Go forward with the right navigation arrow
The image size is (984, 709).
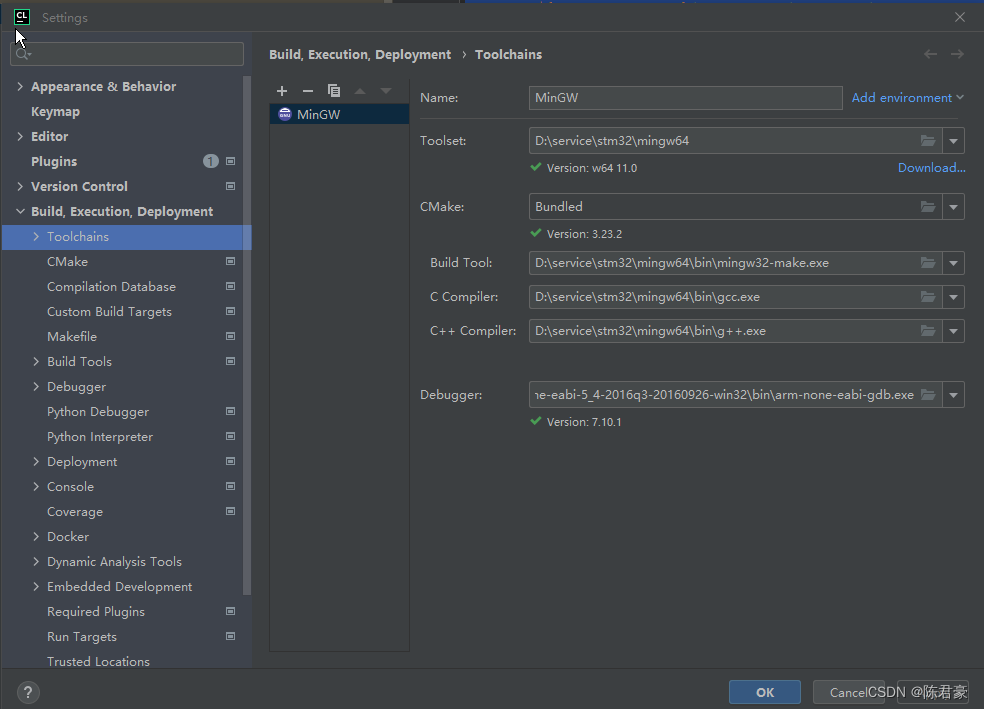tap(957, 55)
